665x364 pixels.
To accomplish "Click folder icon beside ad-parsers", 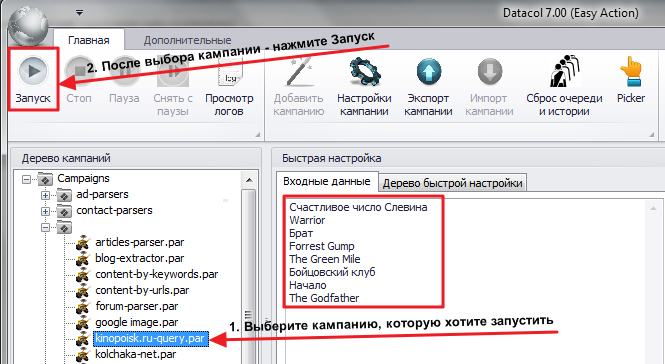I will point(64,195).
